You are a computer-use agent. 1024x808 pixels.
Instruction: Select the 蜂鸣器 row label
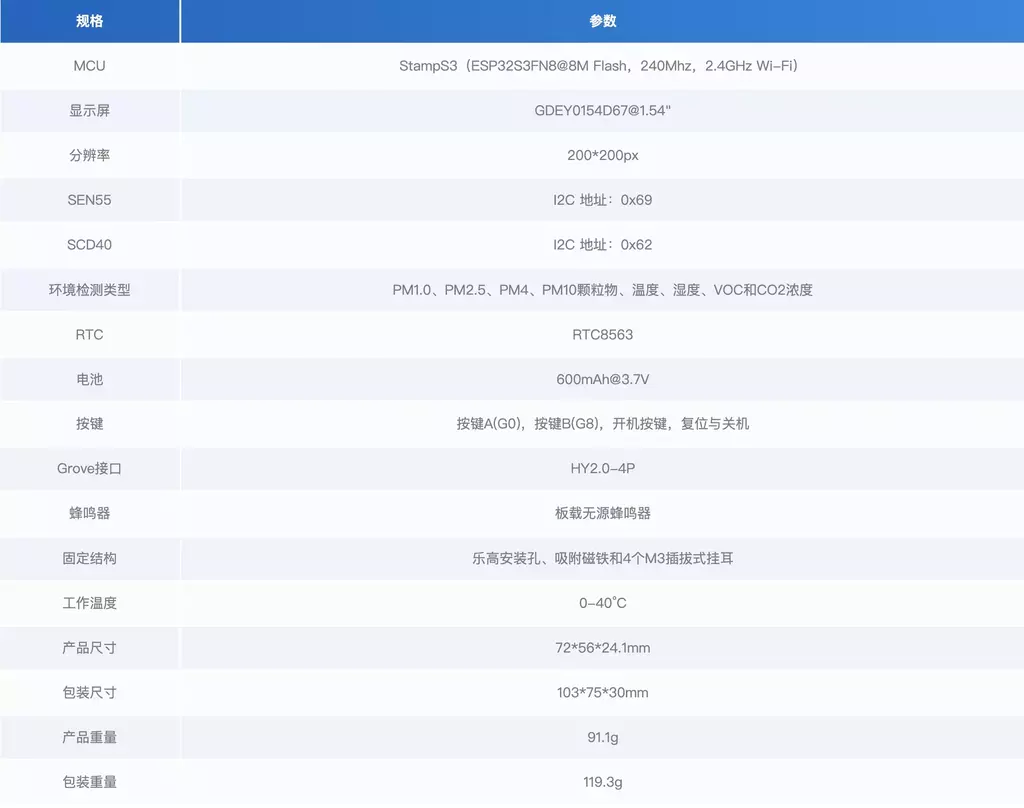click(x=89, y=513)
